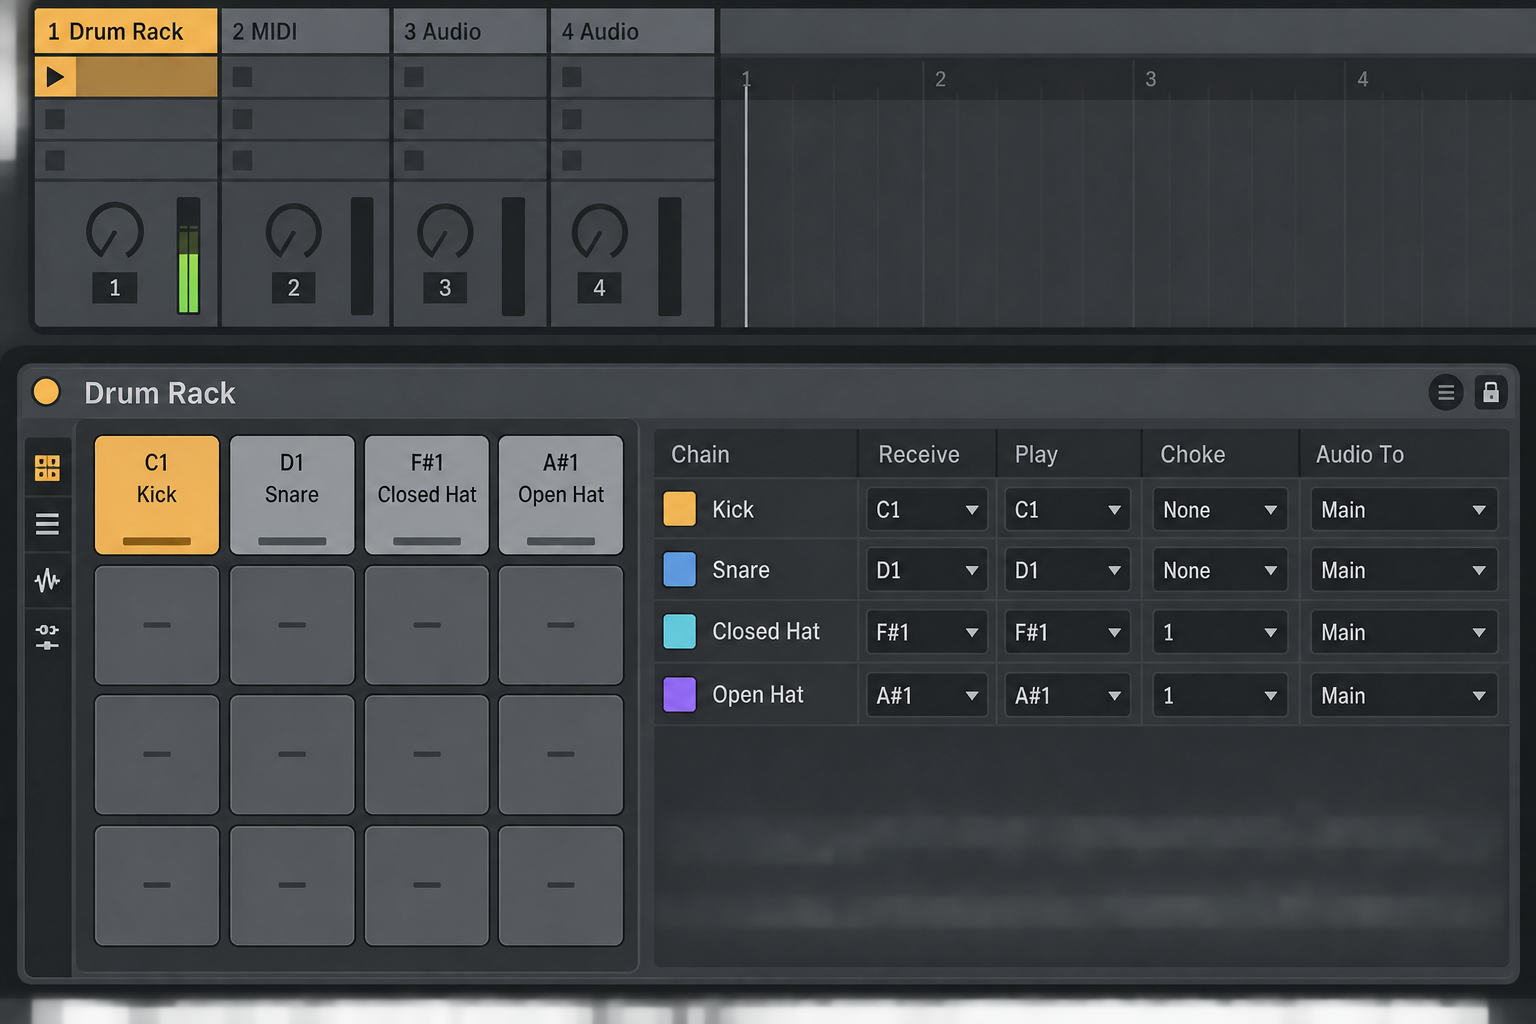This screenshot has height=1024, width=1536.
Task: Open Open Hat Receive note dropdown
Action: coord(927,695)
